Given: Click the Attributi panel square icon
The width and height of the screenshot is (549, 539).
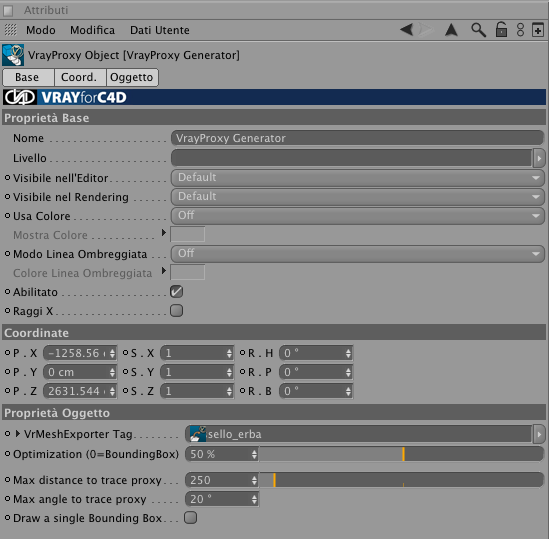Looking at the screenshot, I should 8,11.
